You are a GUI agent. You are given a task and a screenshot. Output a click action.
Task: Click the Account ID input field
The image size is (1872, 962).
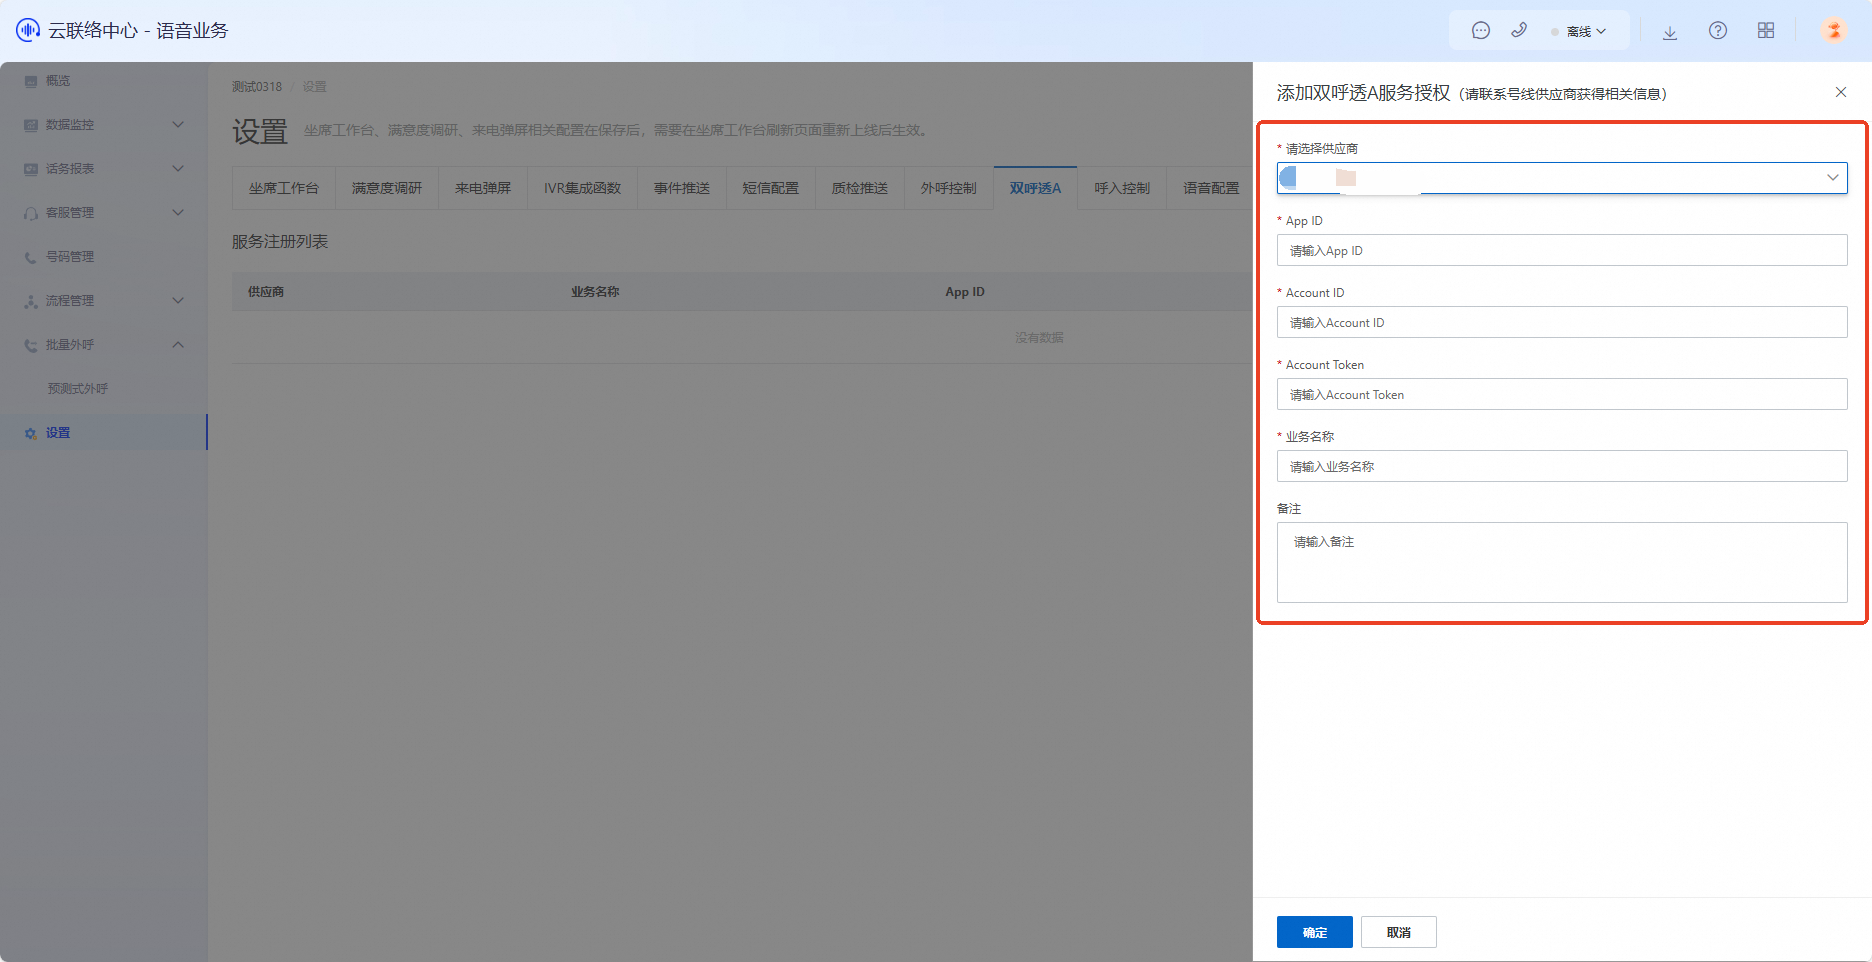(x=1562, y=322)
